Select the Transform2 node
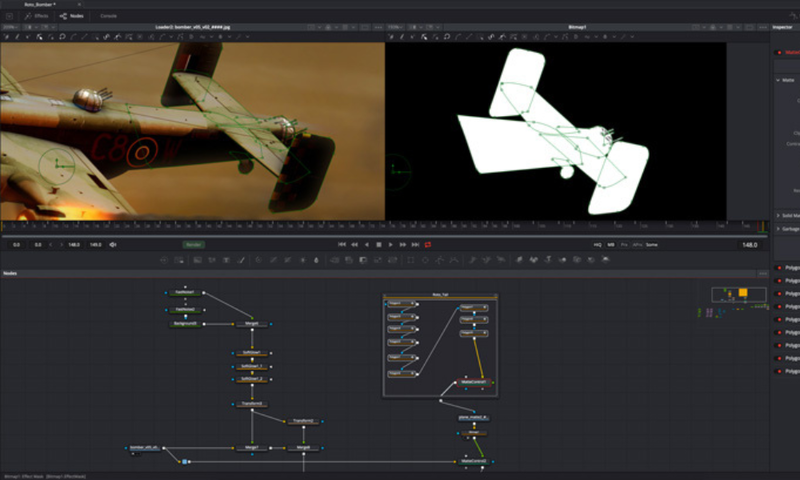 (303, 421)
